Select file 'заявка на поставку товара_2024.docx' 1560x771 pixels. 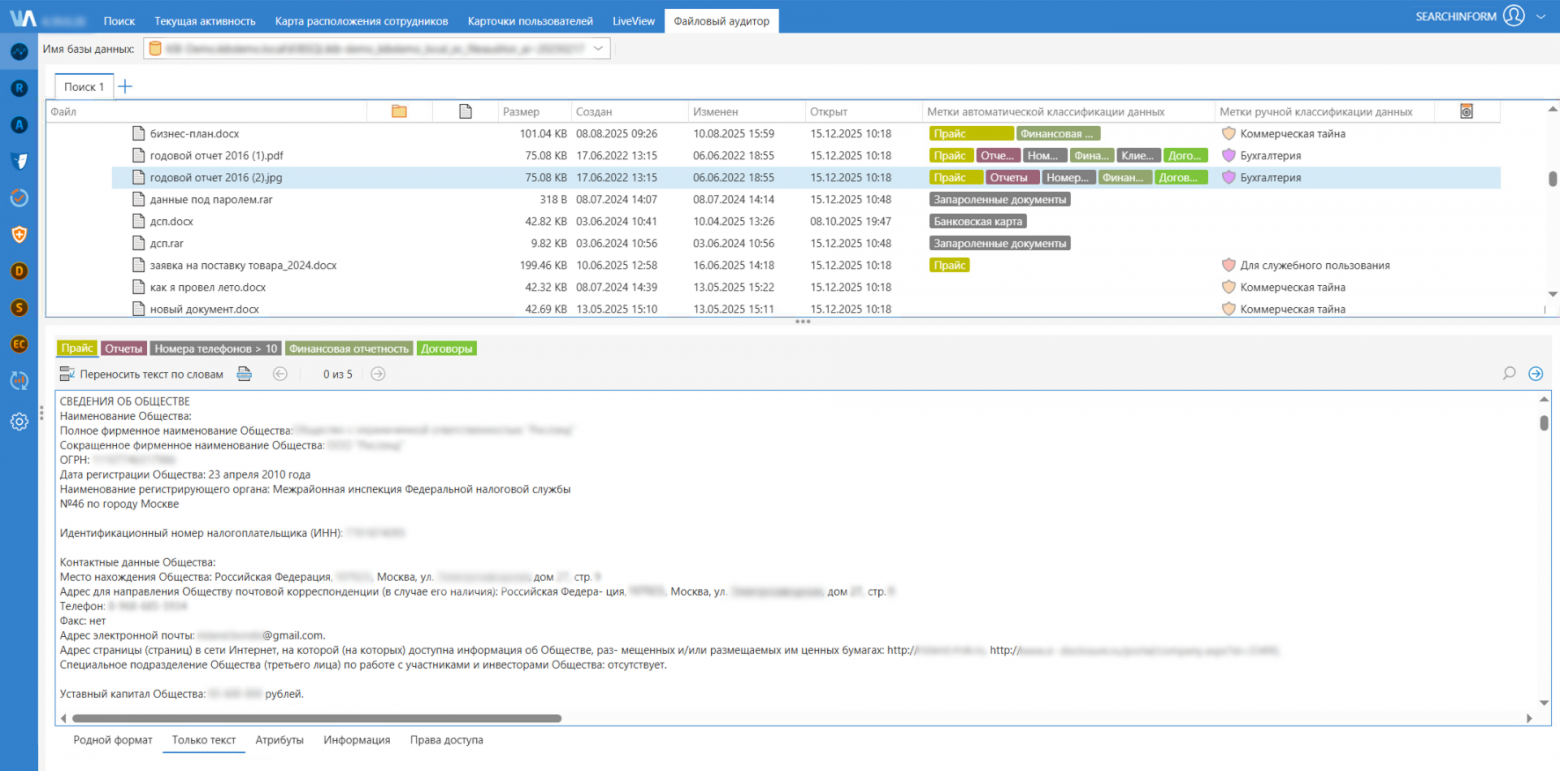coord(243,266)
